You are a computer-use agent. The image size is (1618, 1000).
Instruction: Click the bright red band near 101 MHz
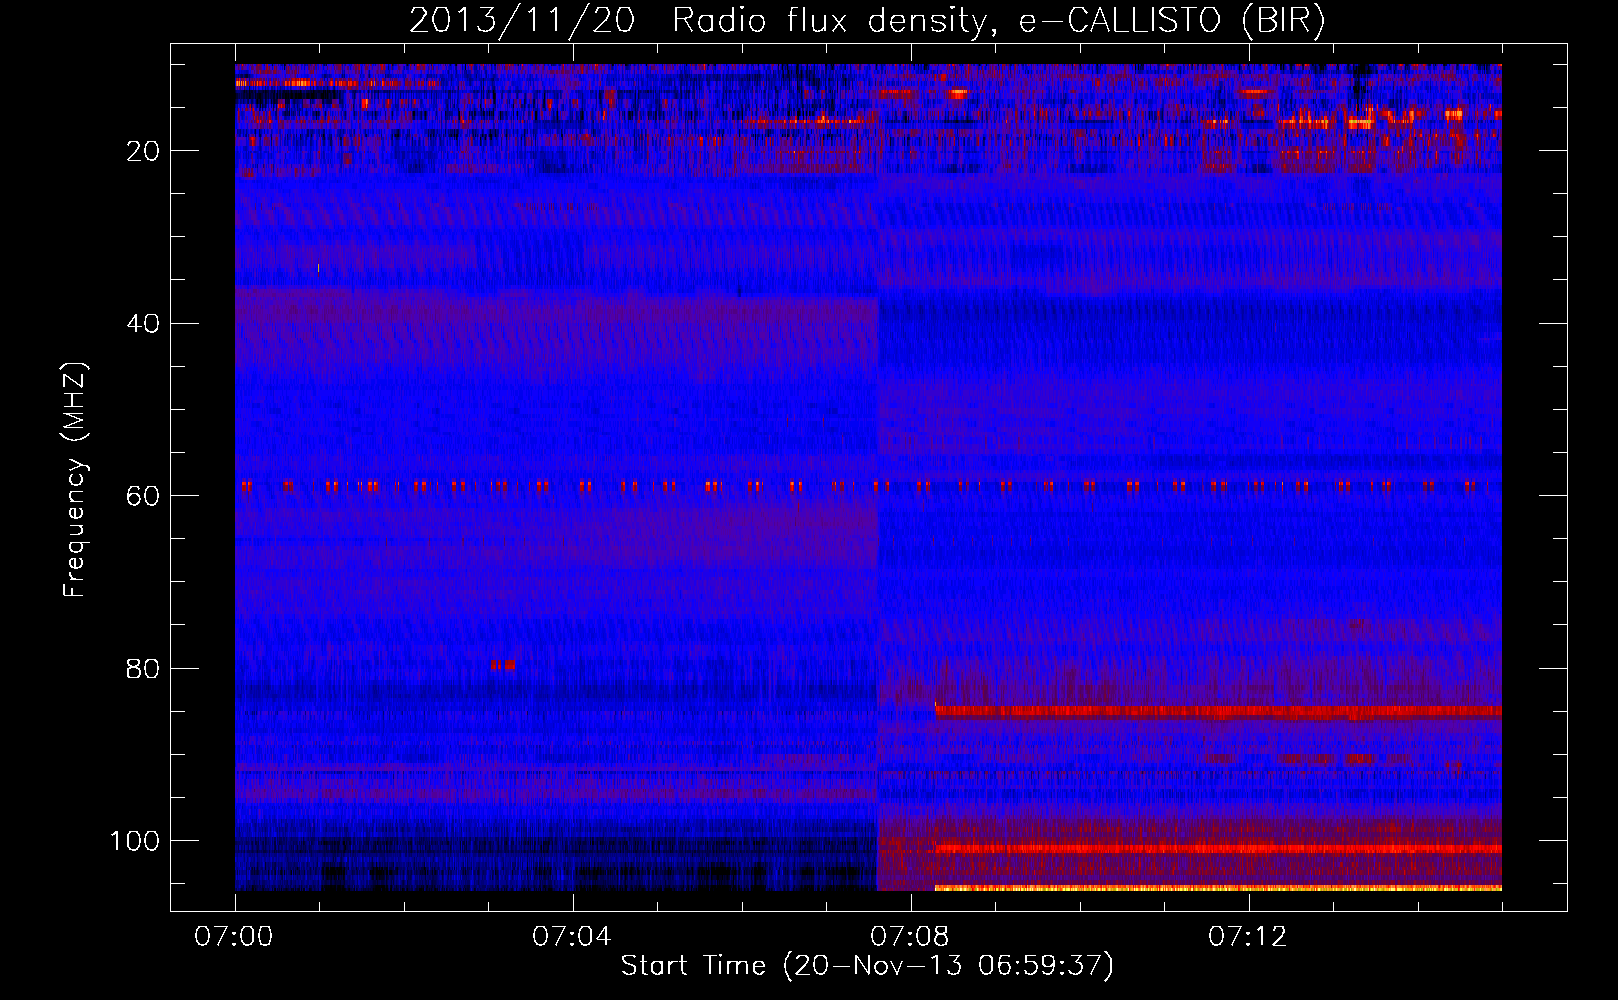pos(1218,848)
